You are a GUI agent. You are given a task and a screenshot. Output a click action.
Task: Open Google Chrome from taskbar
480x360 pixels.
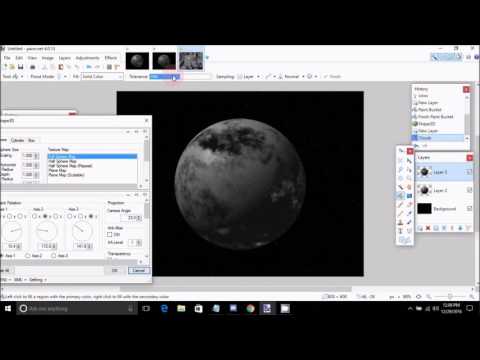pos(250,309)
